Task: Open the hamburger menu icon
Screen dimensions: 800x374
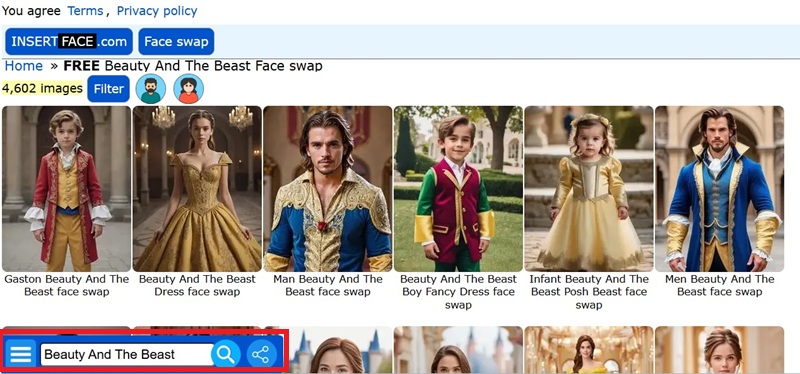Action: (20, 354)
